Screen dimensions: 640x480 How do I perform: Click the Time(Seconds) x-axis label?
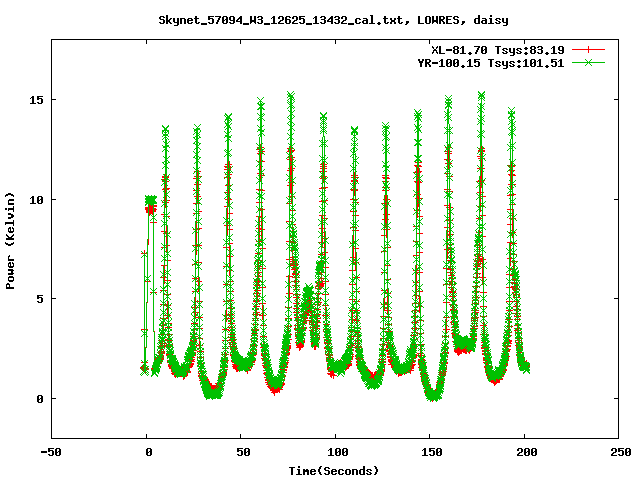[x=334, y=471]
